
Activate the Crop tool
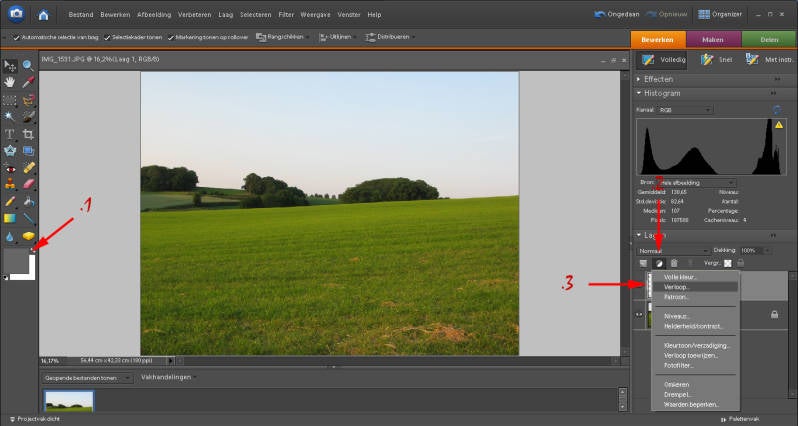[28, 133]
